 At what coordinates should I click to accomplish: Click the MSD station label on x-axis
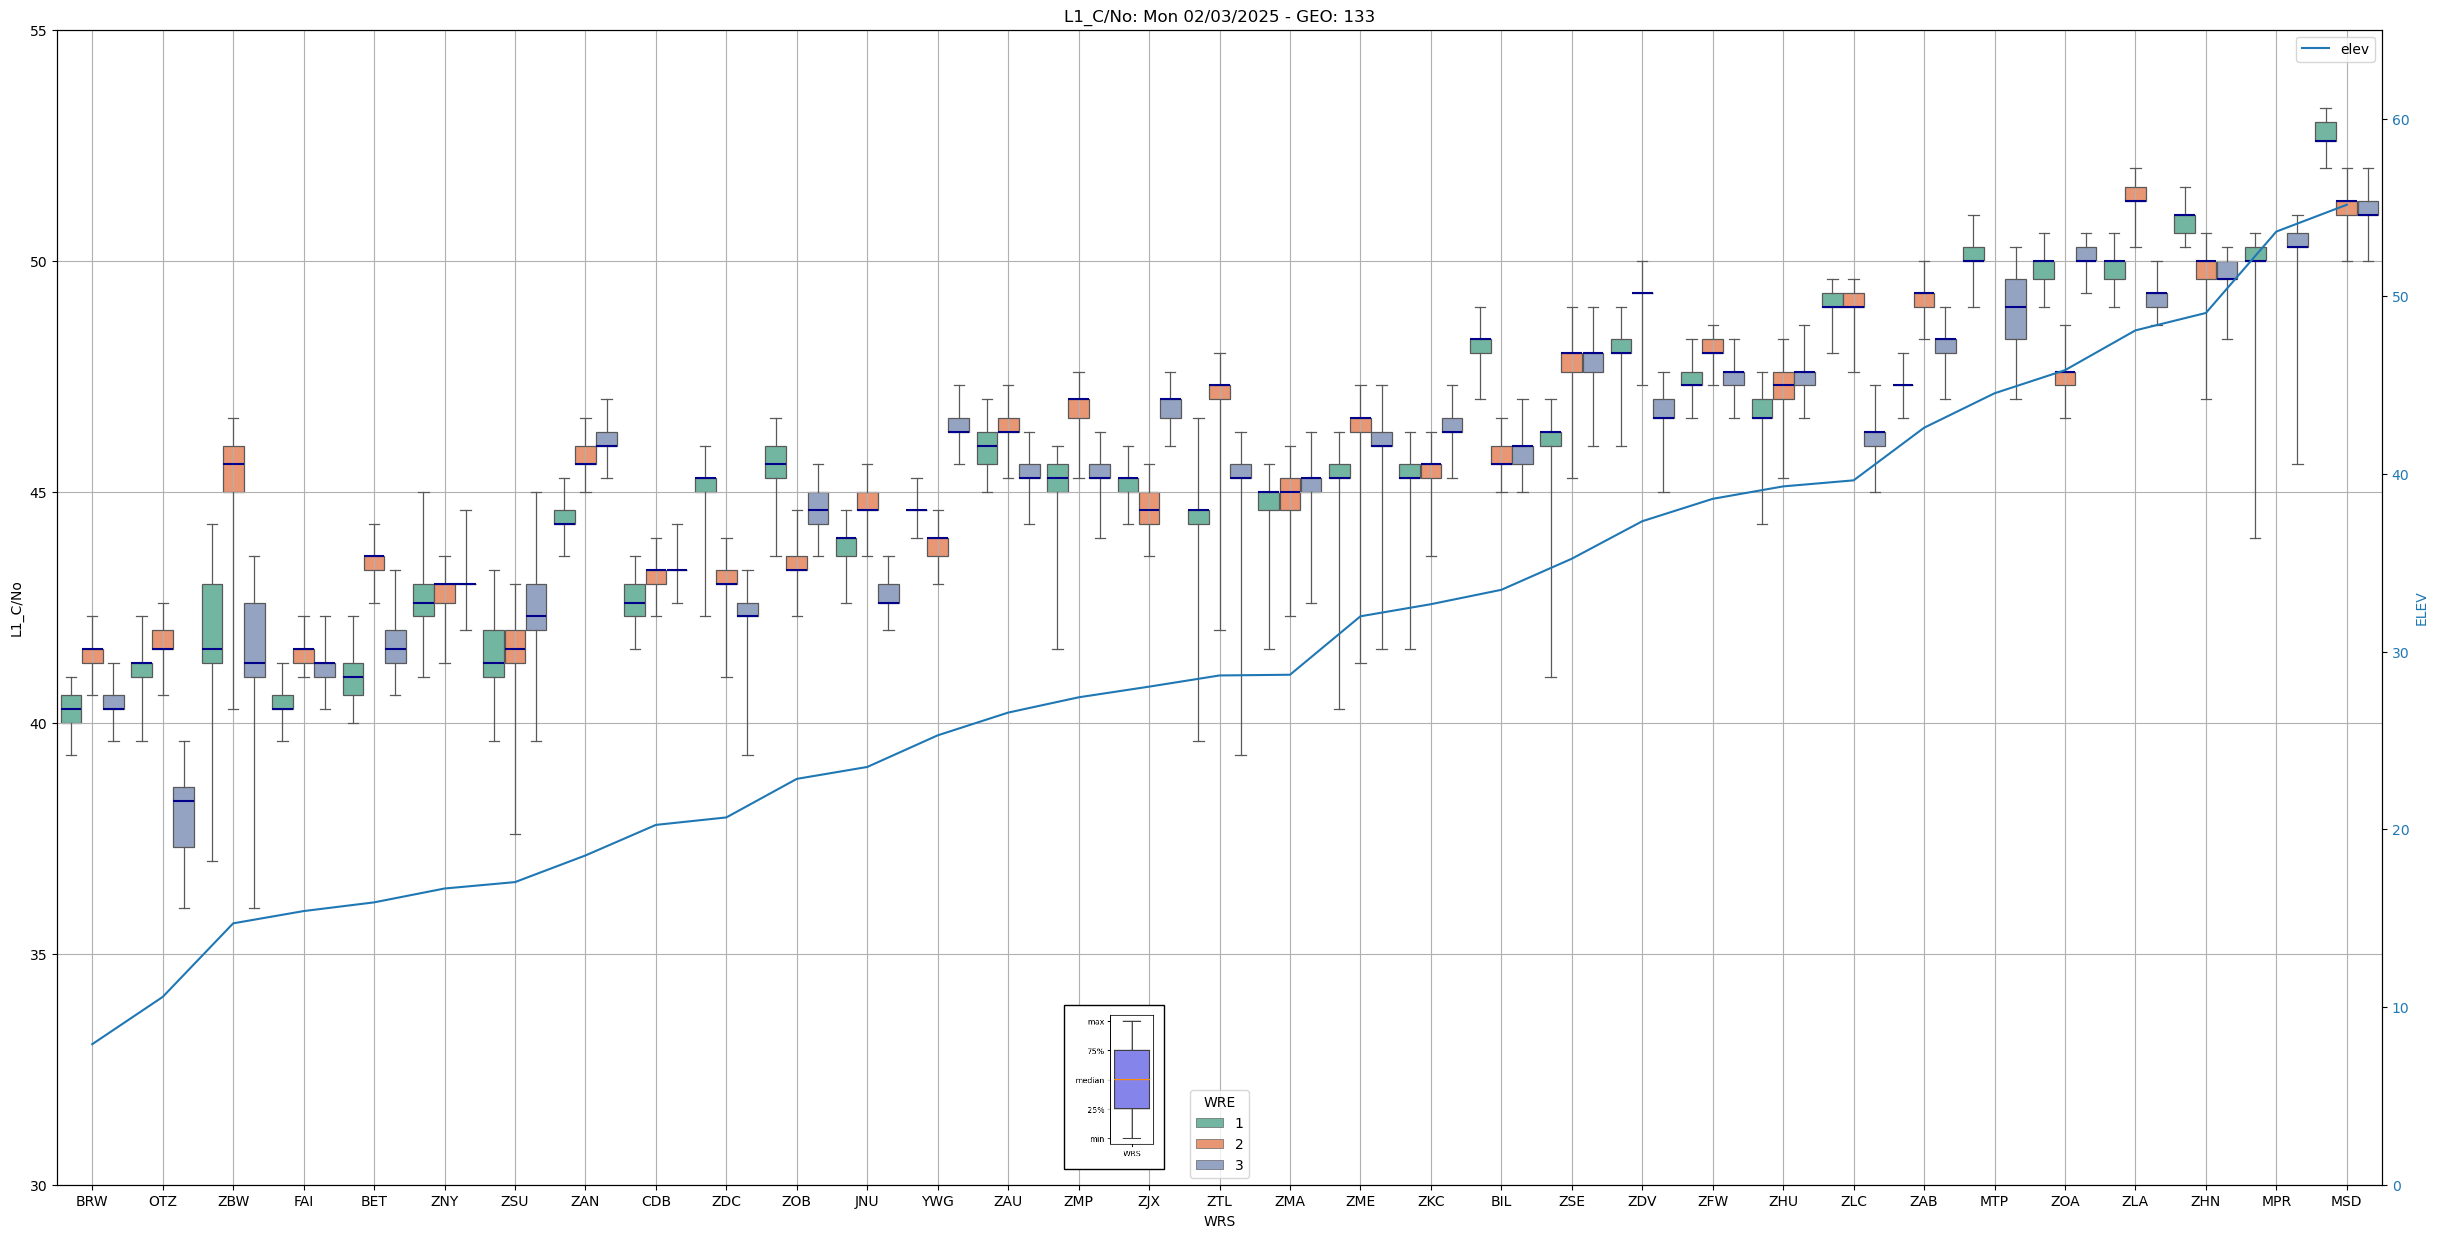[2345, 1201]
